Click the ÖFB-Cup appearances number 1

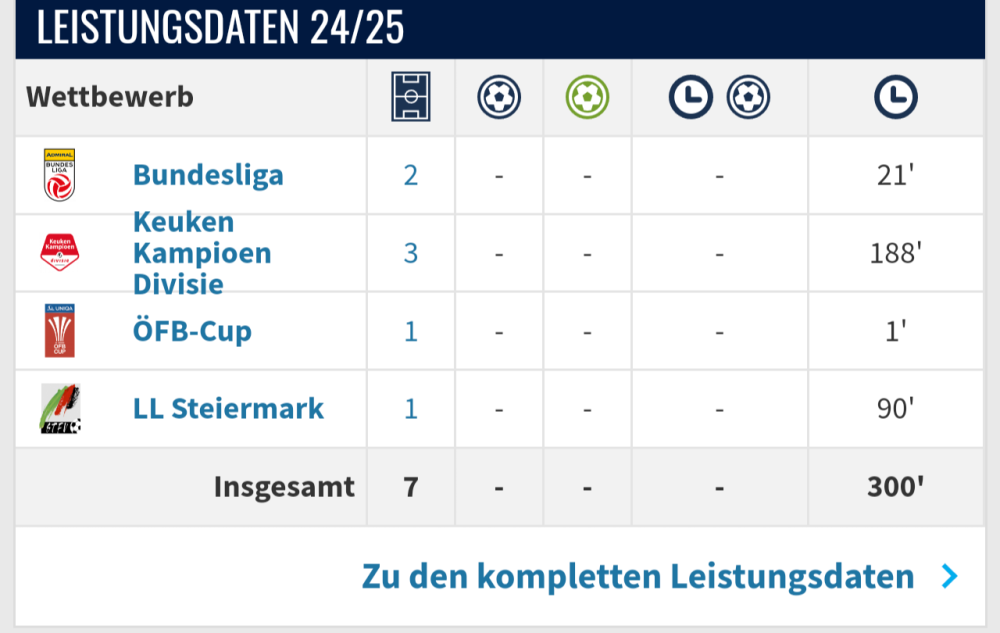tap(410, 331)
